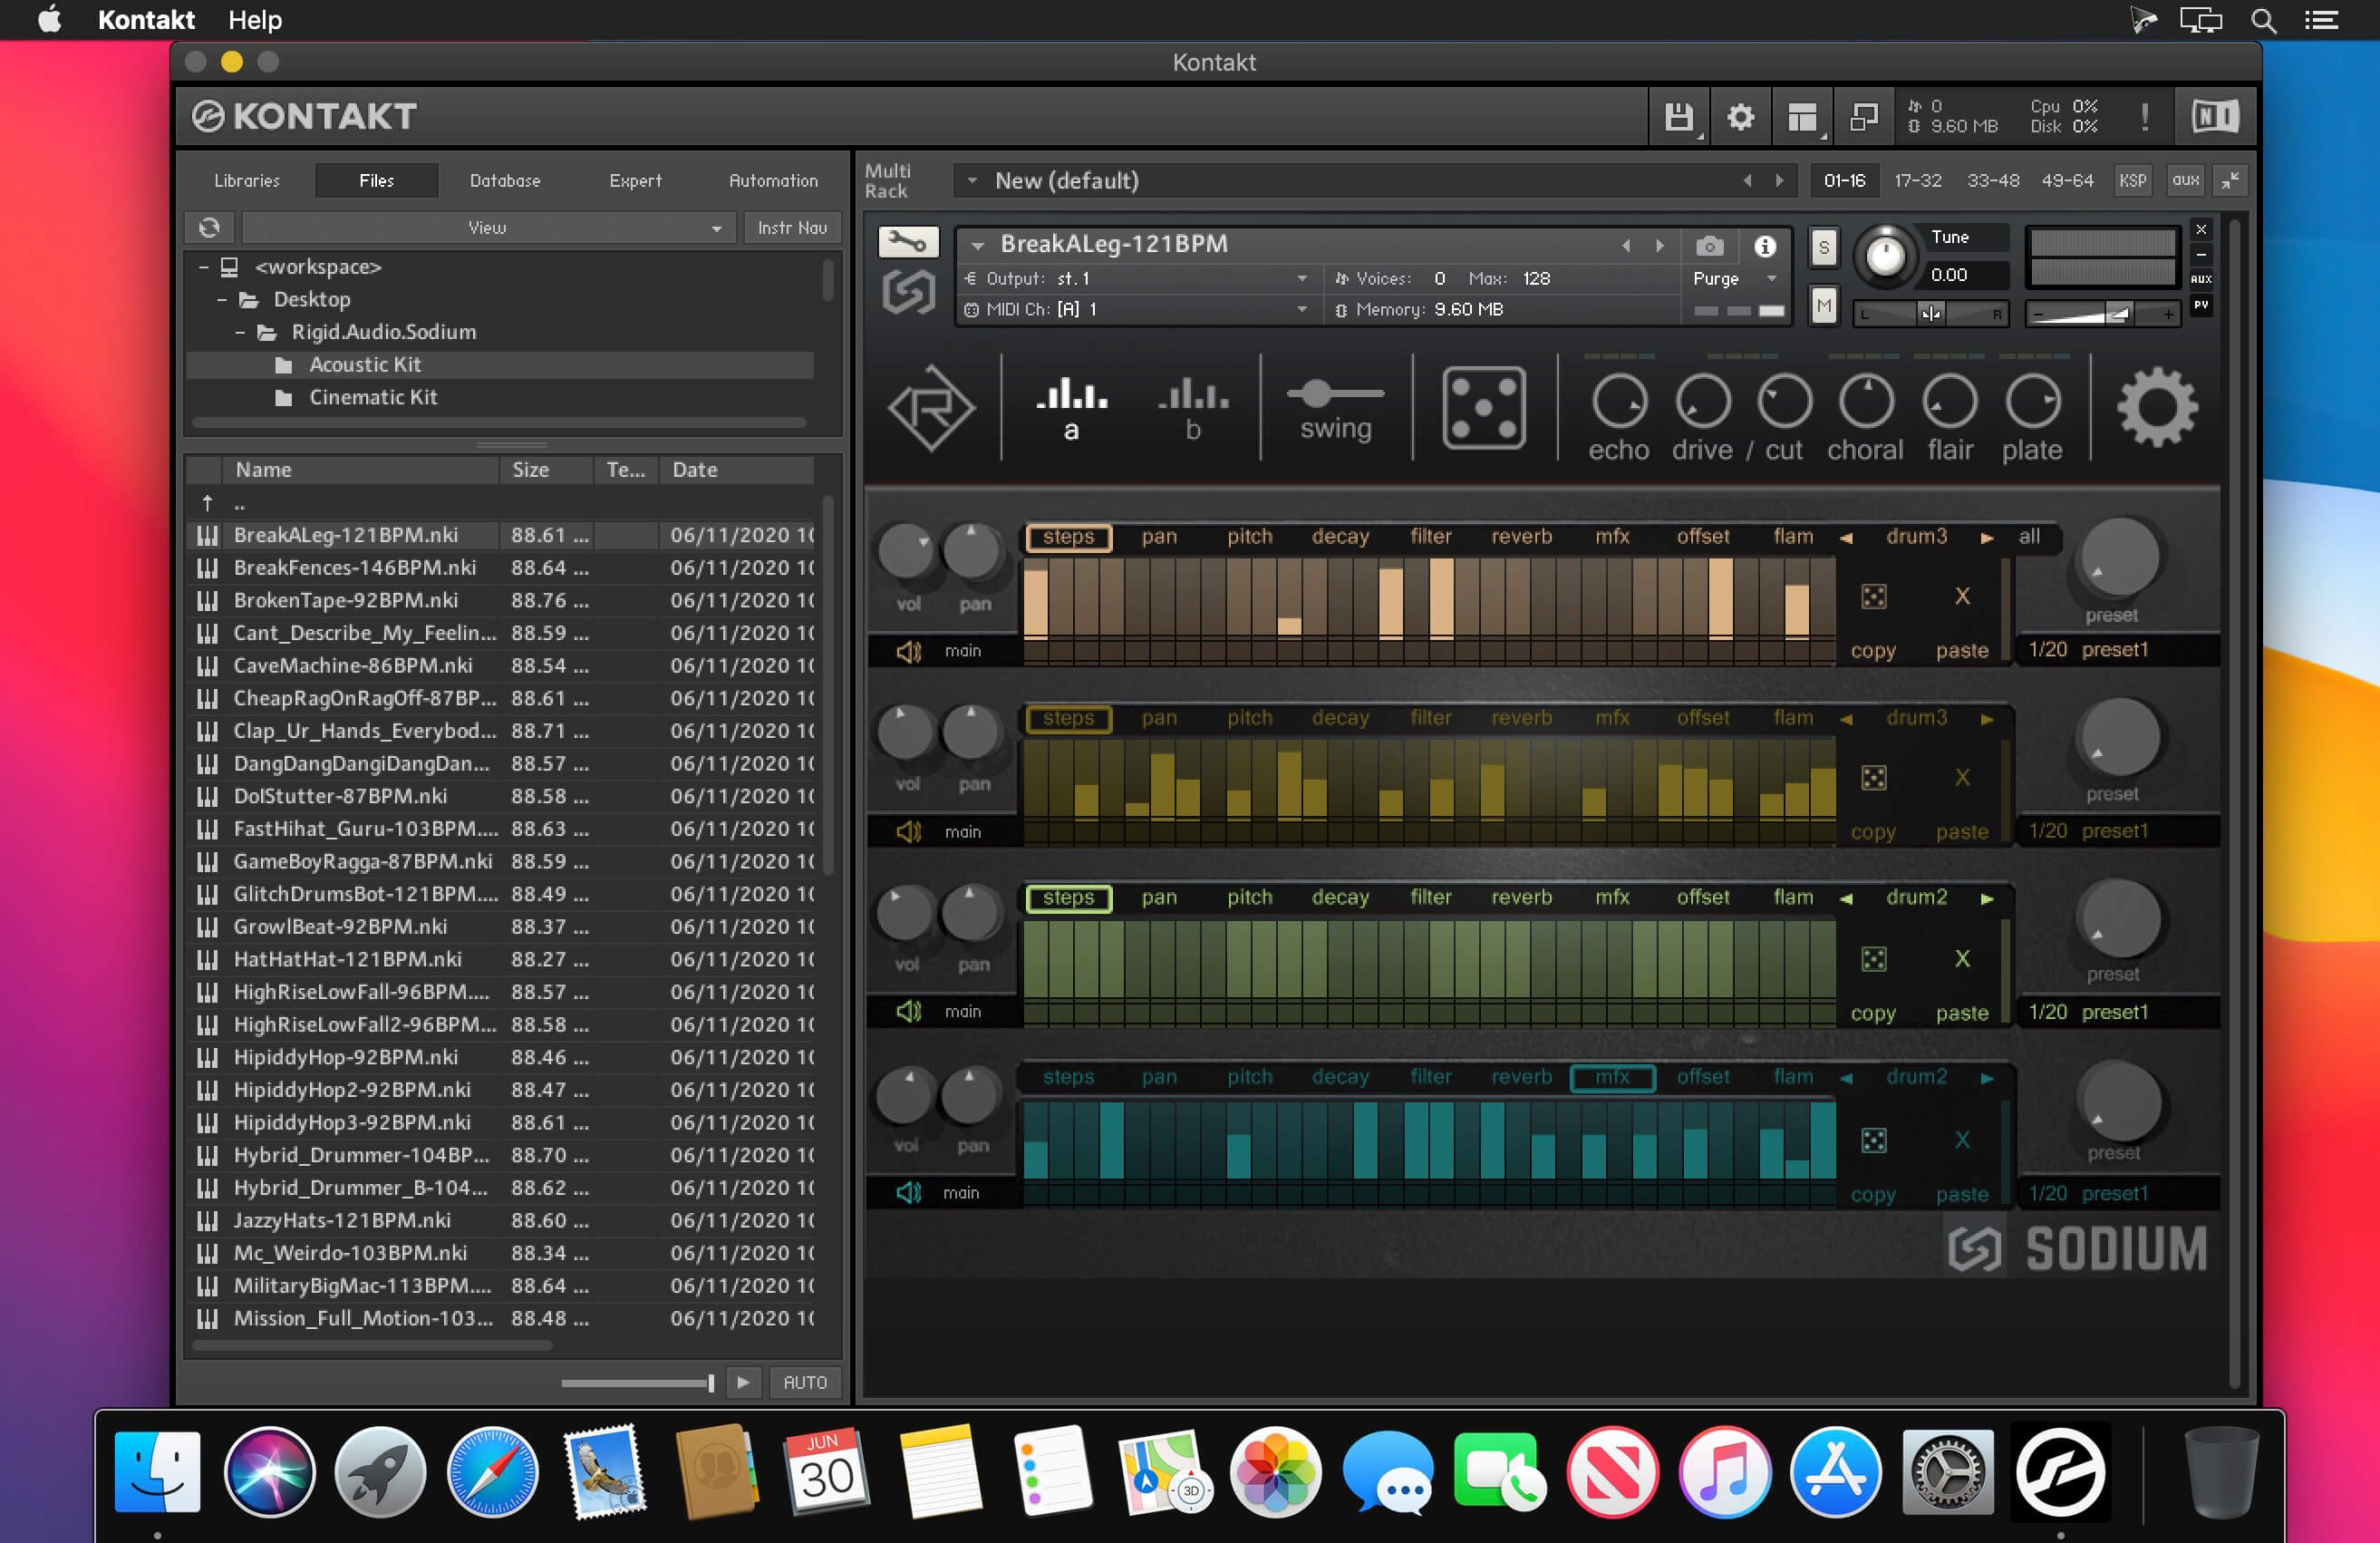Switch to Libraries tab
2380x1543 pixels.
tap(247, 181)
